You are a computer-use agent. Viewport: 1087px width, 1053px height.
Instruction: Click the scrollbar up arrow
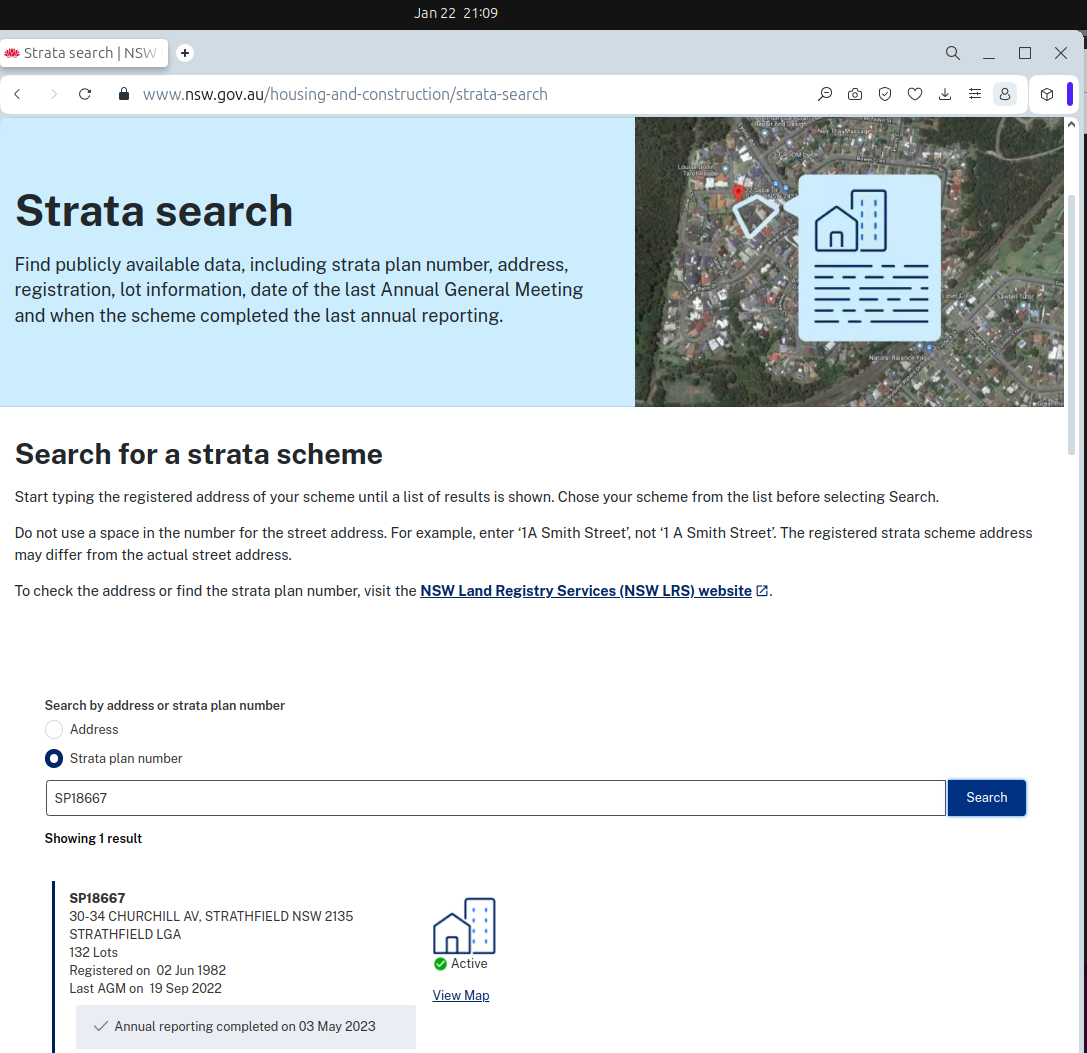[1072, 124]
